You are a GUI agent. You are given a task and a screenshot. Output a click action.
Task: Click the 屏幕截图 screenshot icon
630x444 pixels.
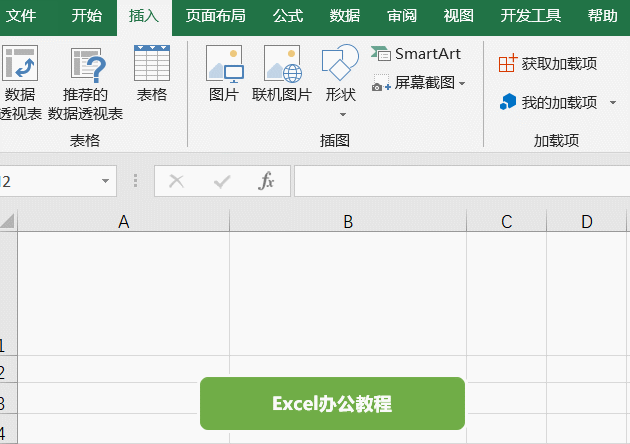point(381,83)
